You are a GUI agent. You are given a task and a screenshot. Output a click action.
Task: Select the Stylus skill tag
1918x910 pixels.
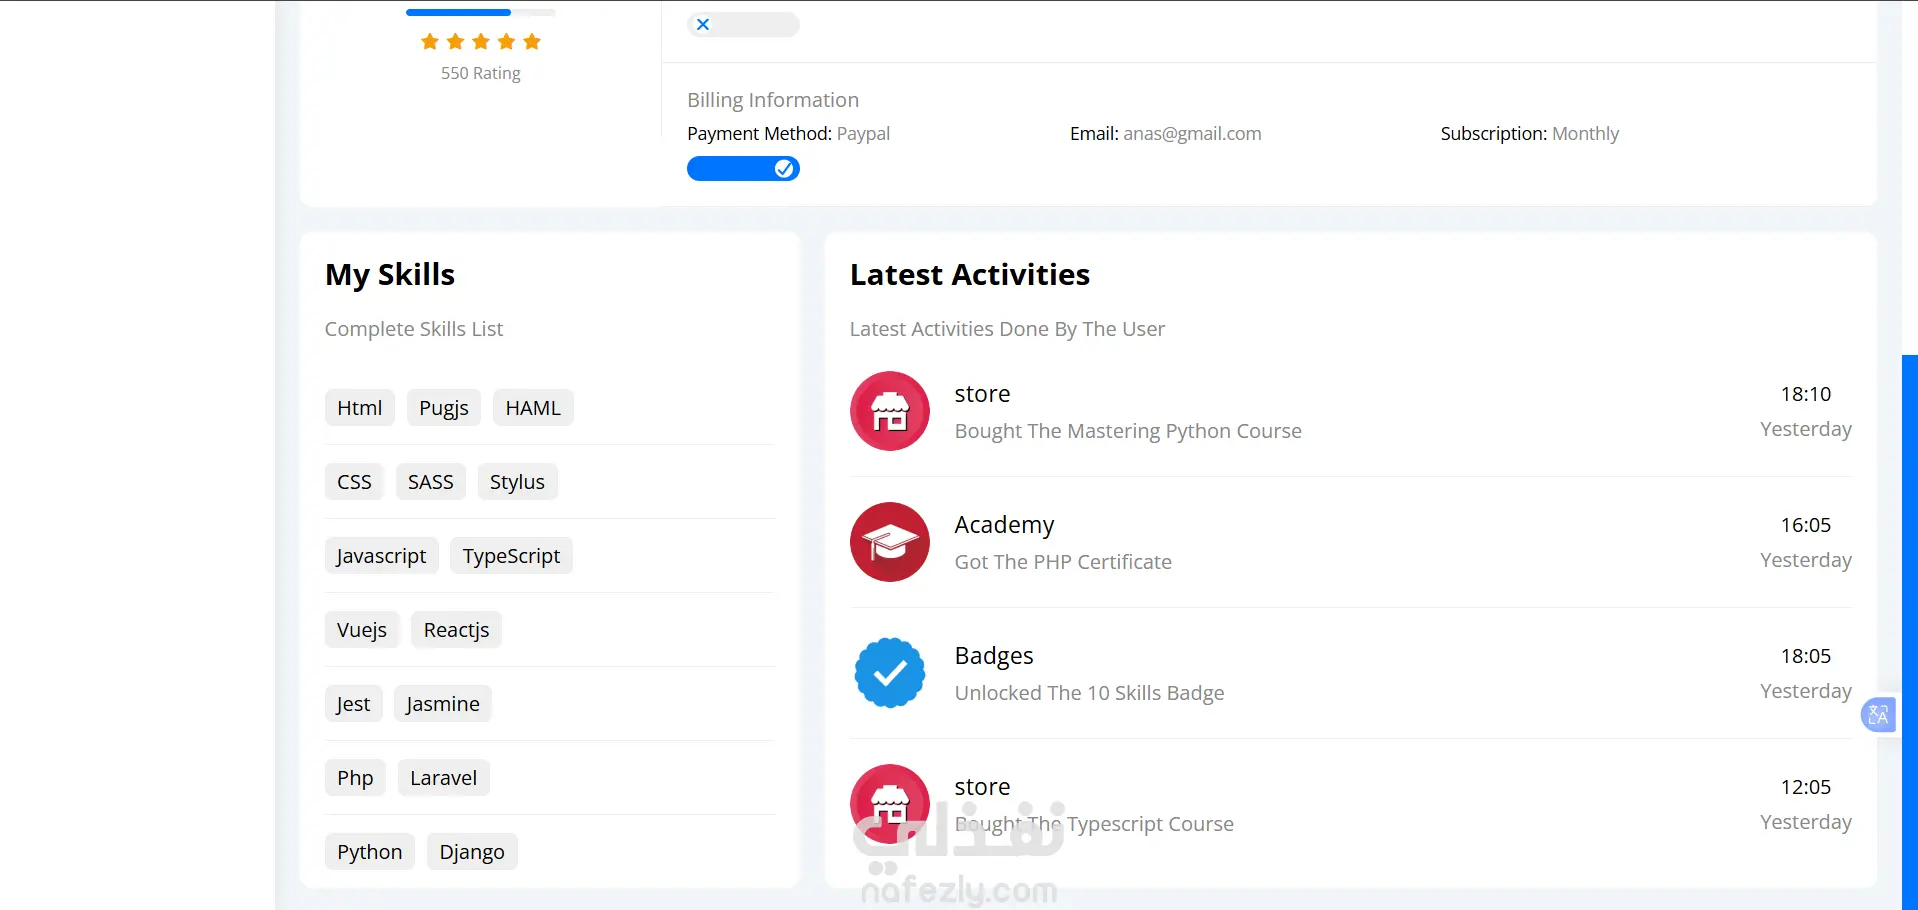click(517, 482)
